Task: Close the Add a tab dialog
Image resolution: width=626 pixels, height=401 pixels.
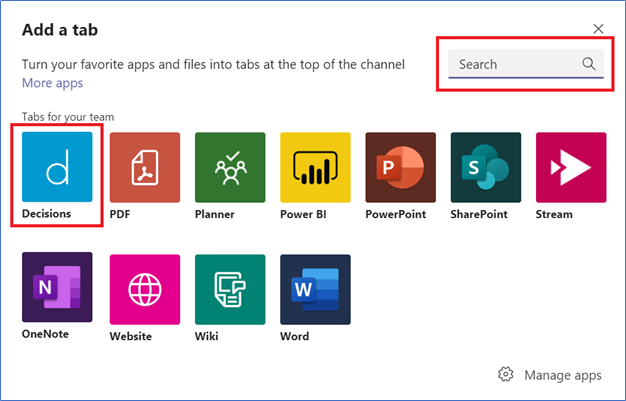Action: (x=598, y=29)
